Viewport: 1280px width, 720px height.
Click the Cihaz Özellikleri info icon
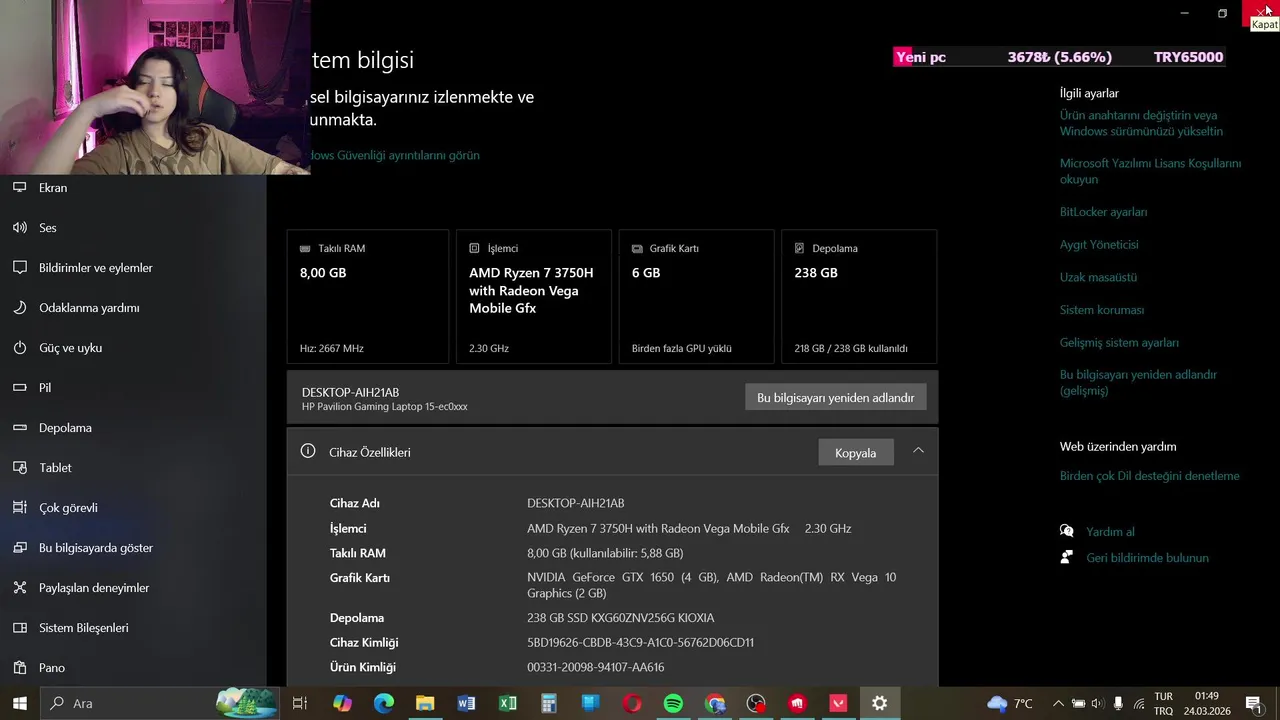[308, 451]
